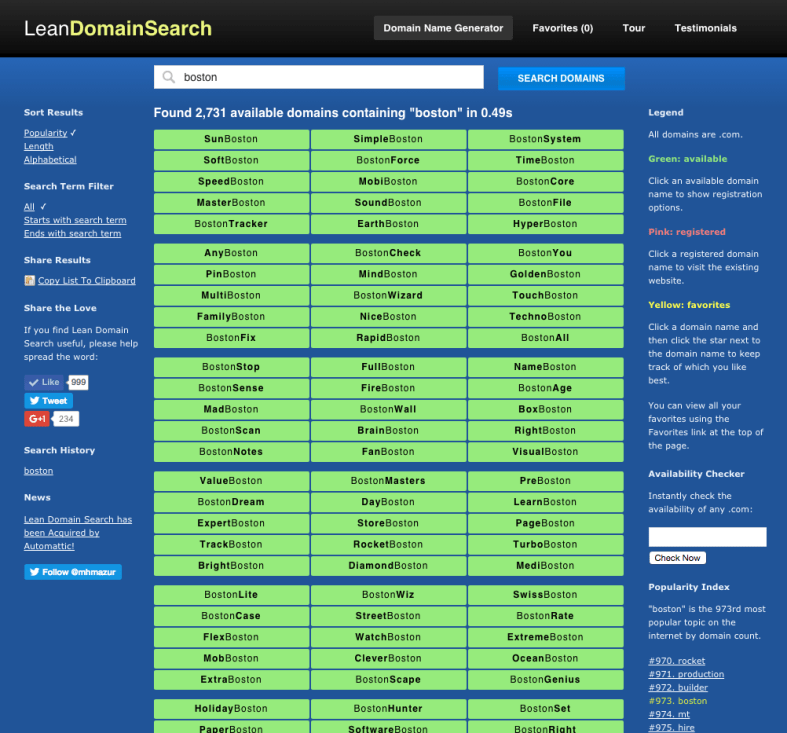
Task: Select the BostonLite domain
Action: 231,595
